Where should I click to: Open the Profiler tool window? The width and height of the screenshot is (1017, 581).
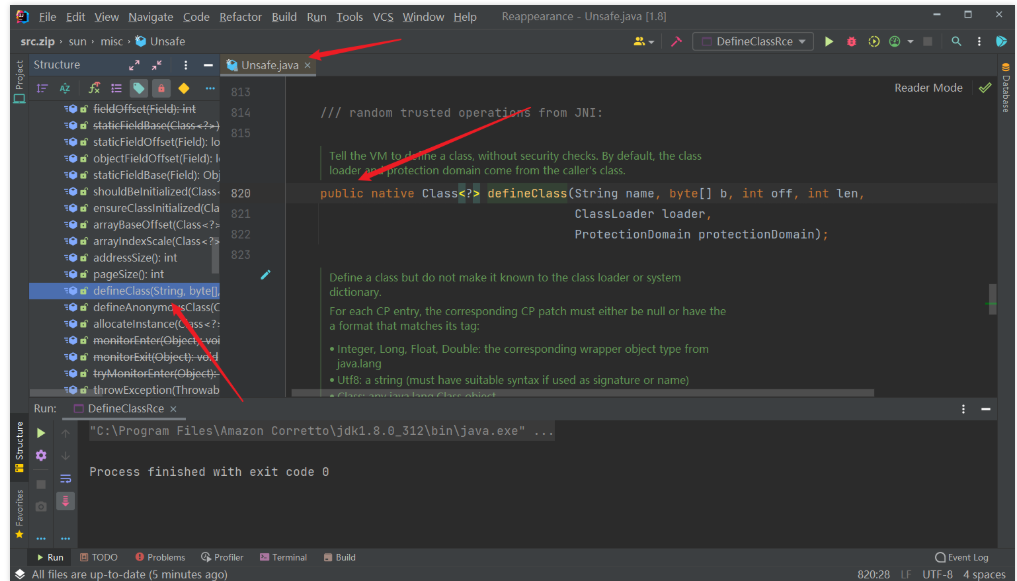click(222, 557)
